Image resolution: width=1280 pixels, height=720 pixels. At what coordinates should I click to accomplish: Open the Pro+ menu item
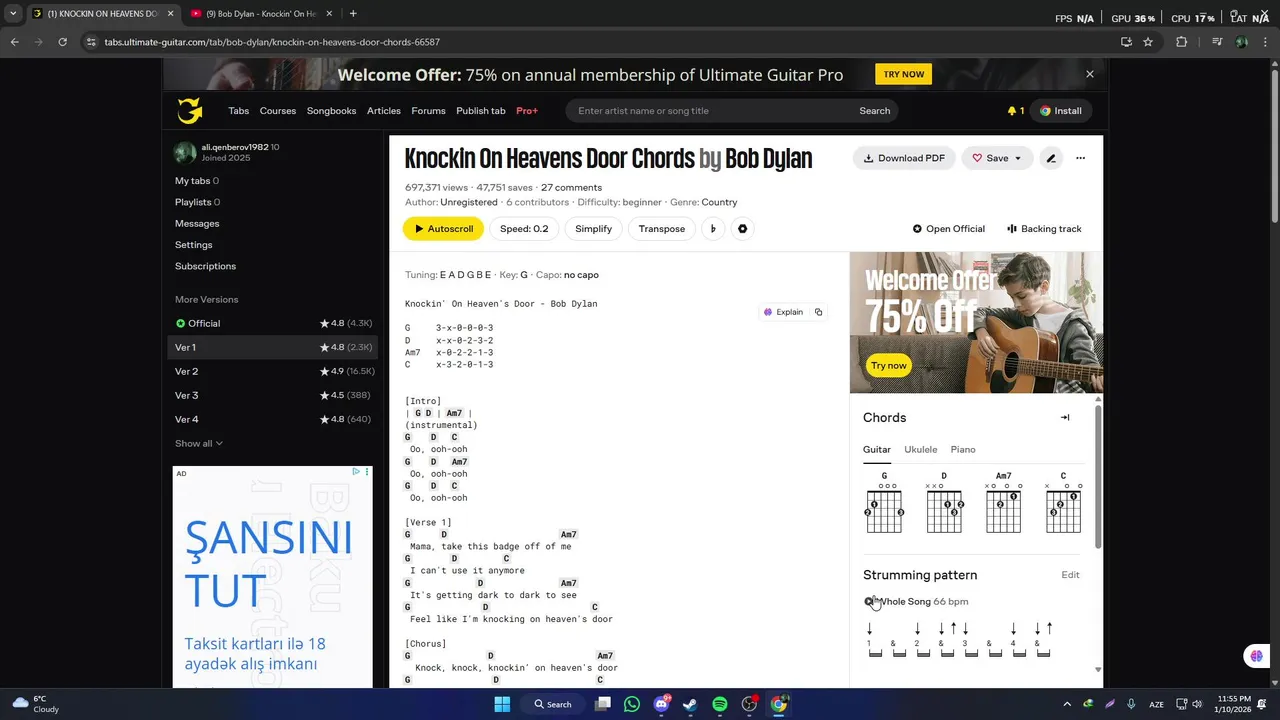point(527,111)
